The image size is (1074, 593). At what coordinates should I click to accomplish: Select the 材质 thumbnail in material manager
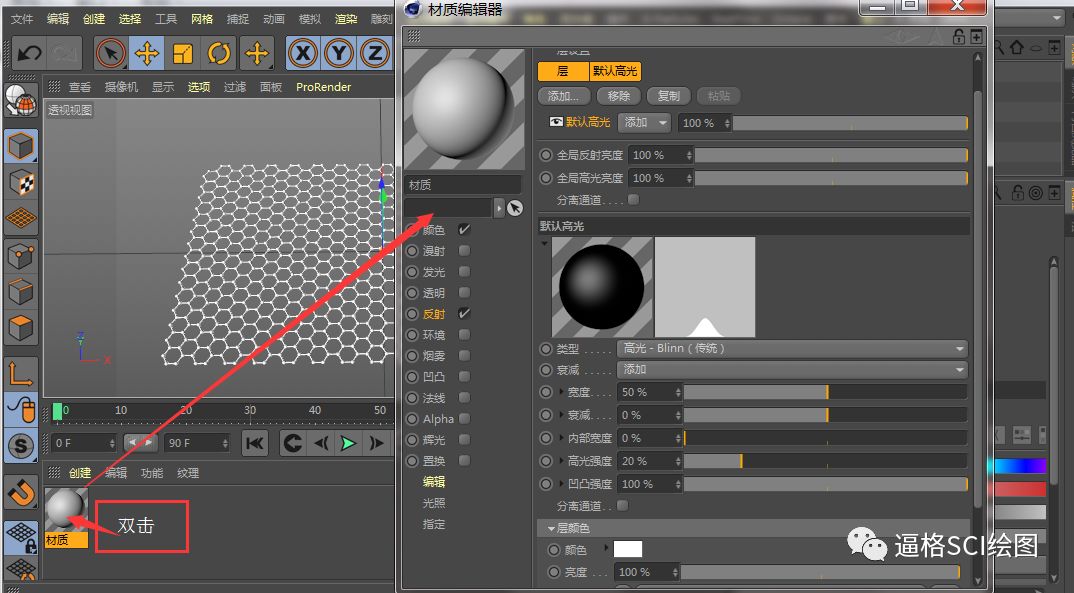pos(66,509)
